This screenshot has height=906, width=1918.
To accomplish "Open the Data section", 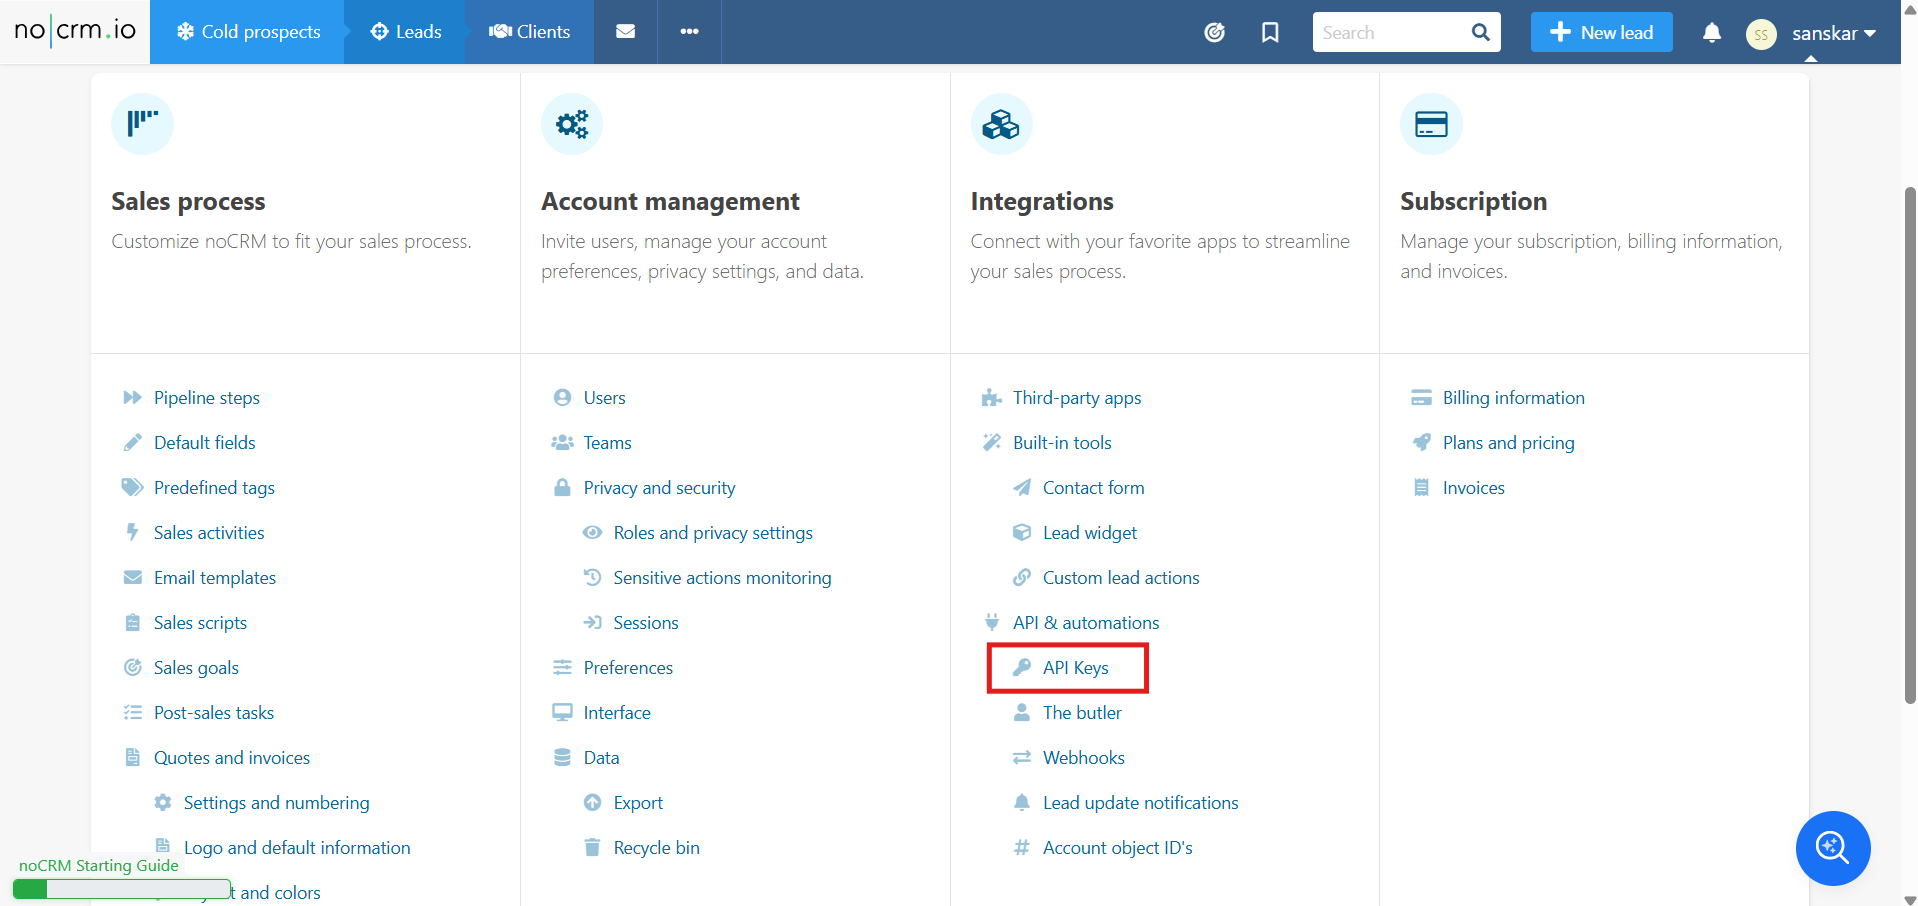I will [601, 758].
